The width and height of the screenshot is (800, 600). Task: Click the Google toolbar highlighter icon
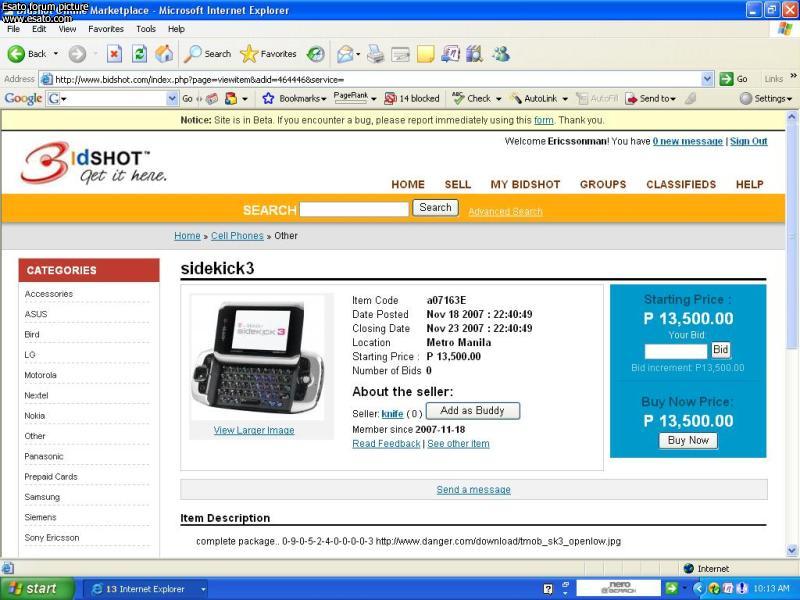click(691, 98)
